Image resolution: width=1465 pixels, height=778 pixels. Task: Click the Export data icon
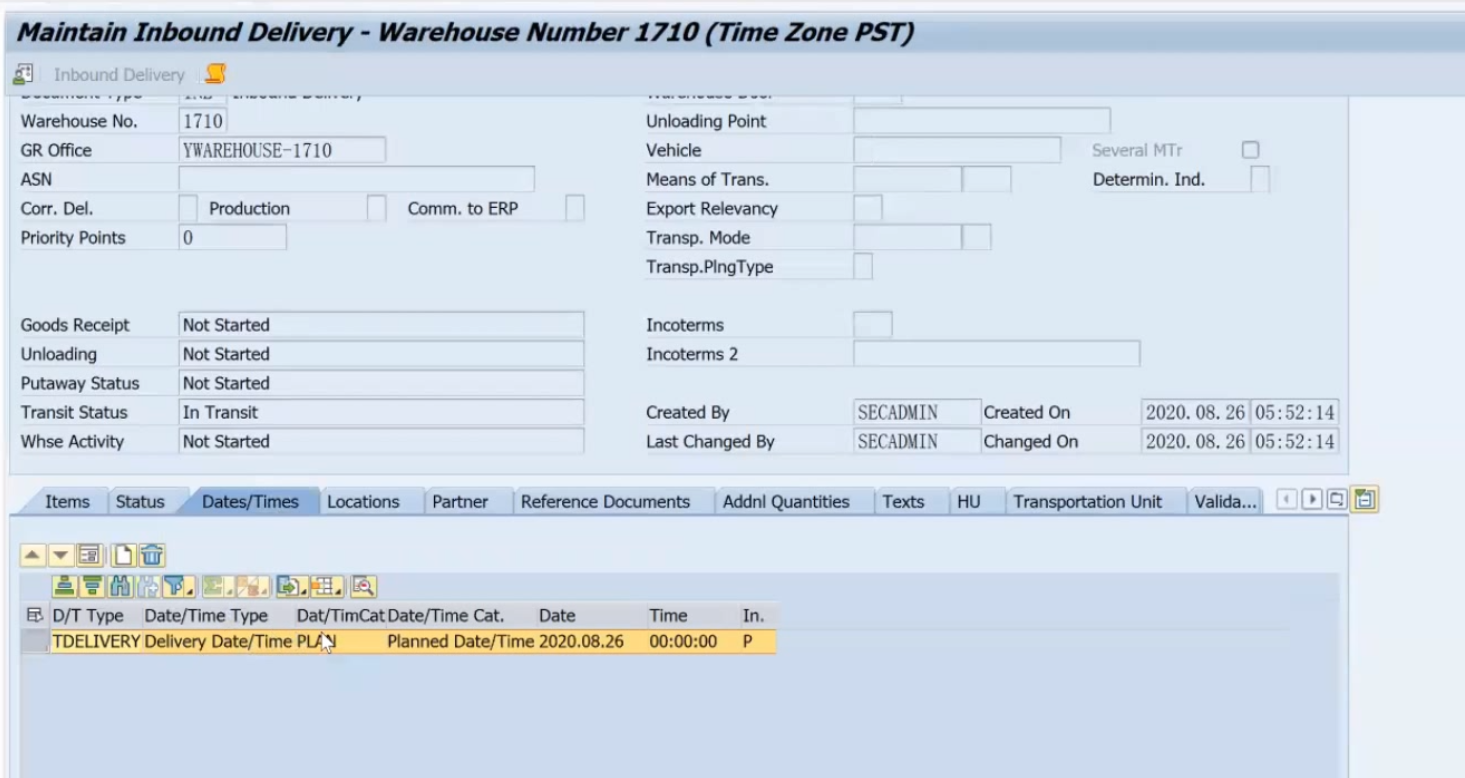(288, 585)
